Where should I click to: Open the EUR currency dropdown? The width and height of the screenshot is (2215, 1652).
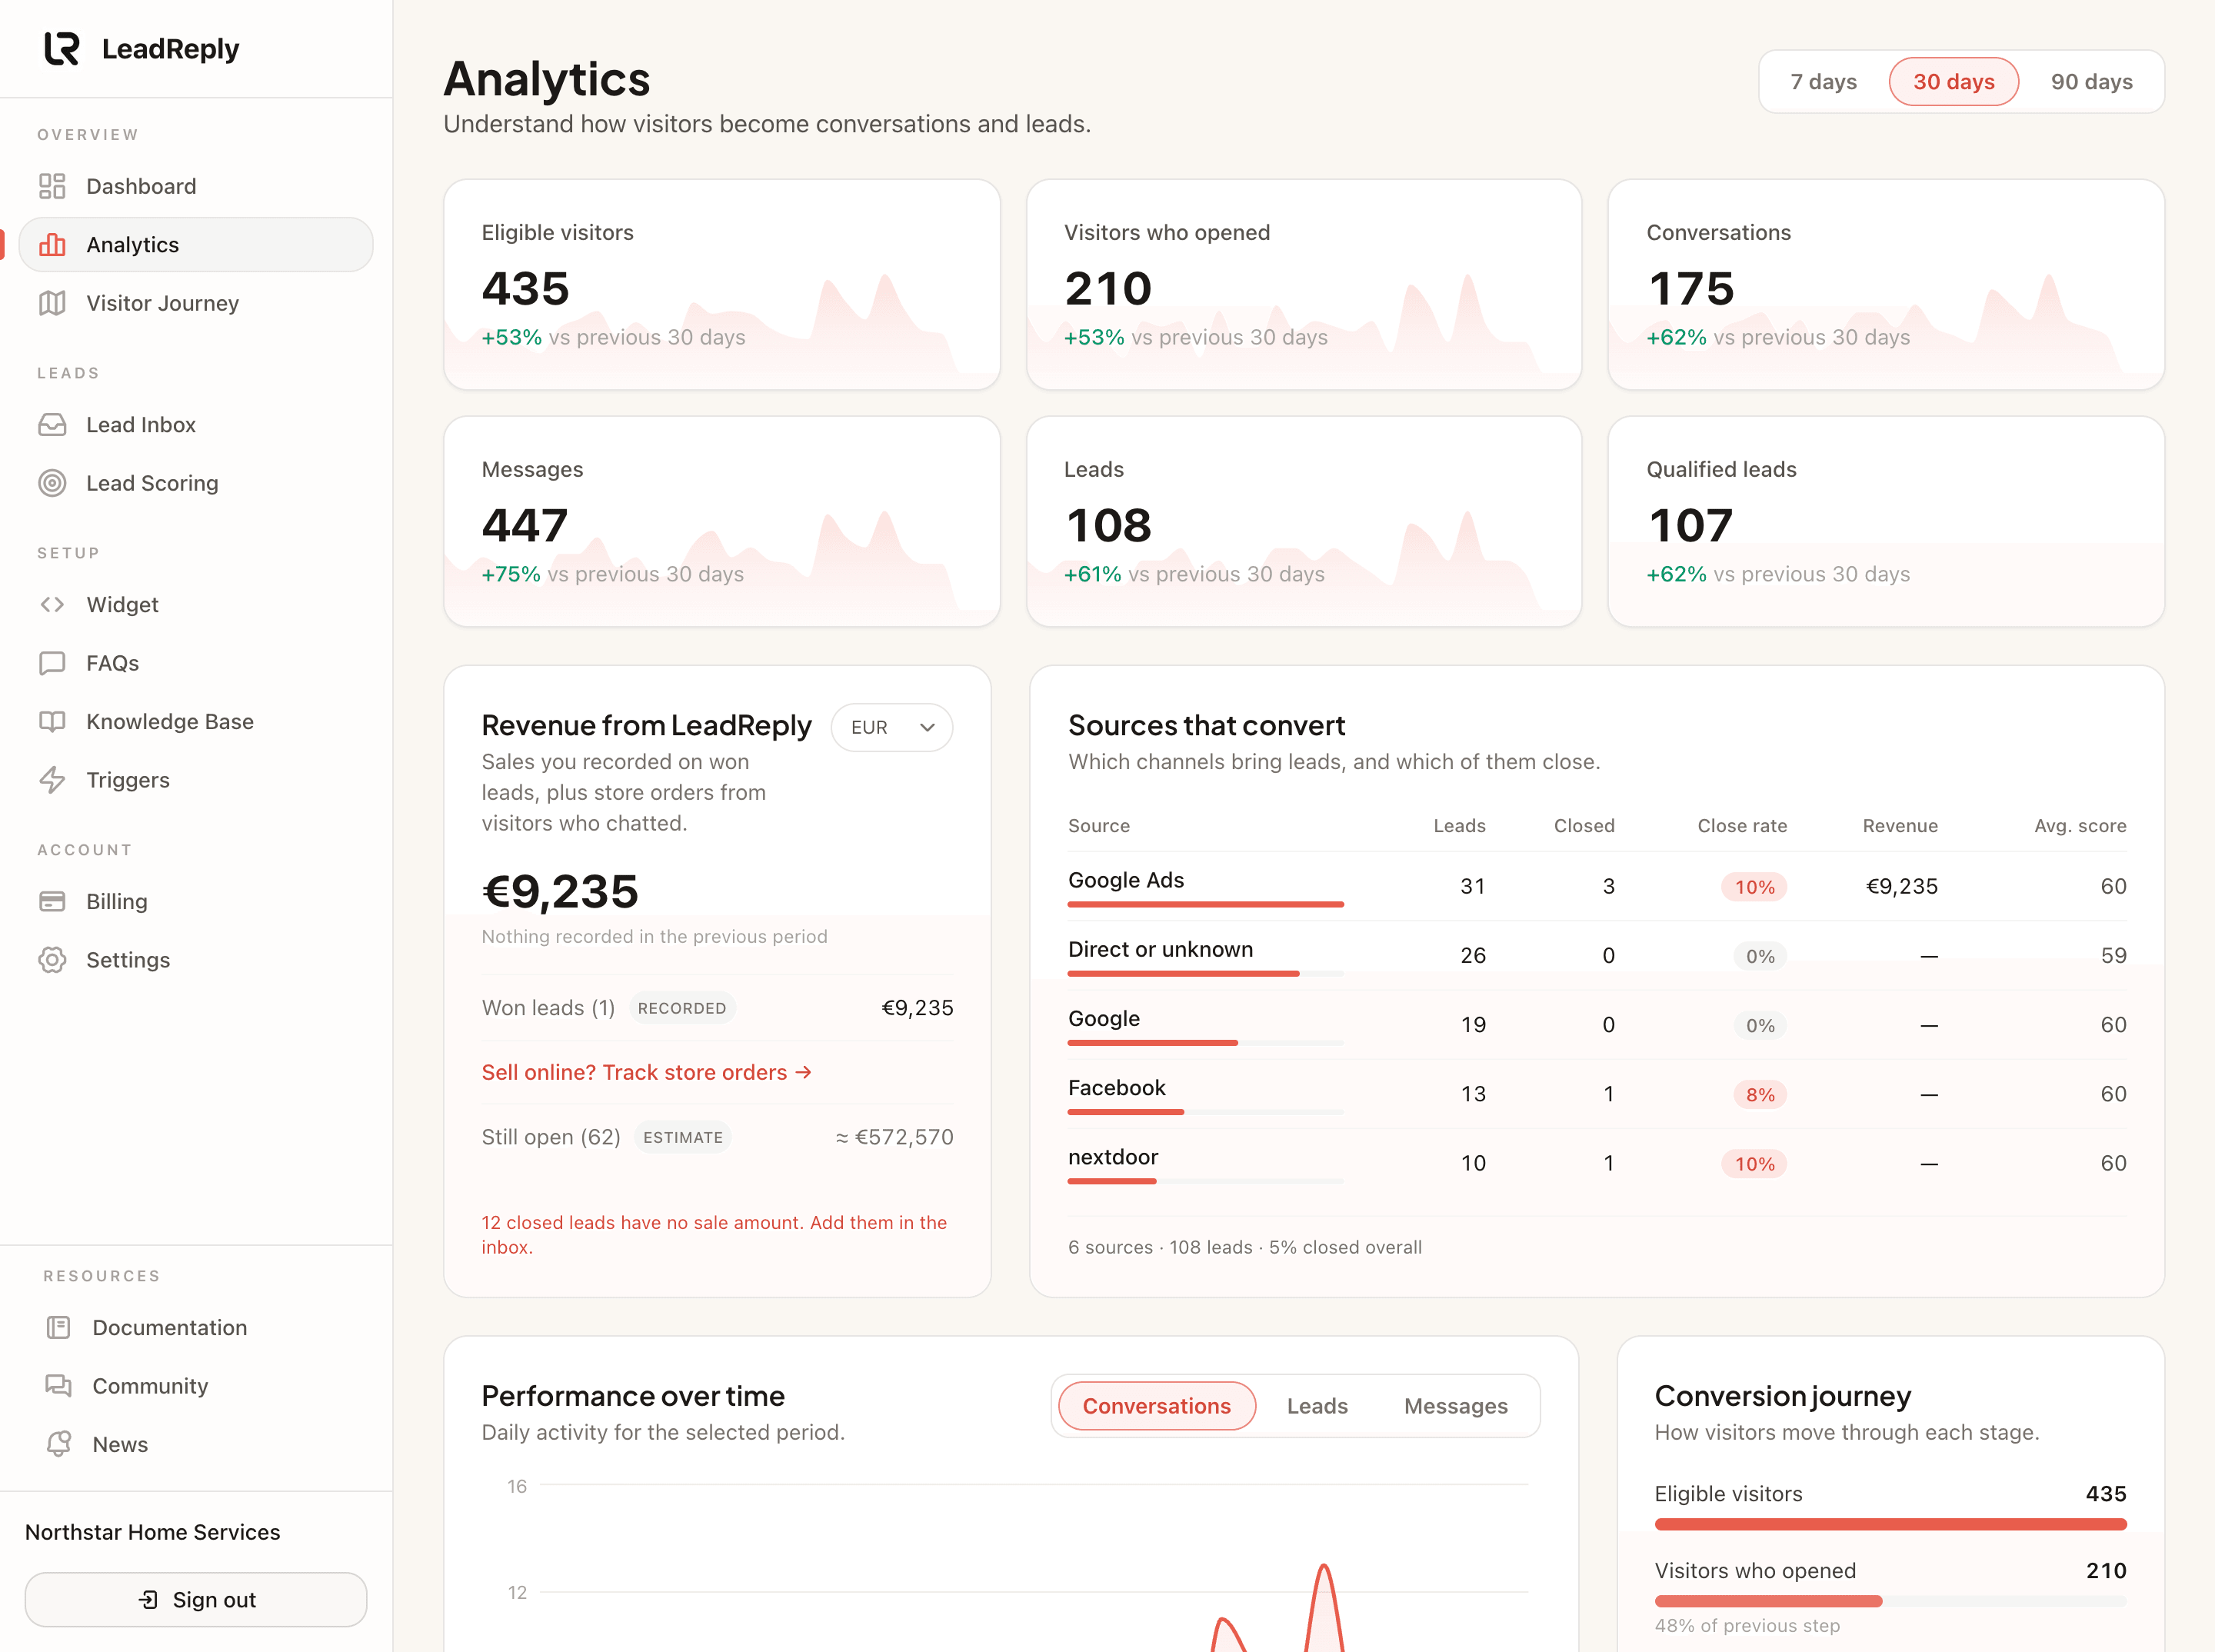[x=891, y=727]
